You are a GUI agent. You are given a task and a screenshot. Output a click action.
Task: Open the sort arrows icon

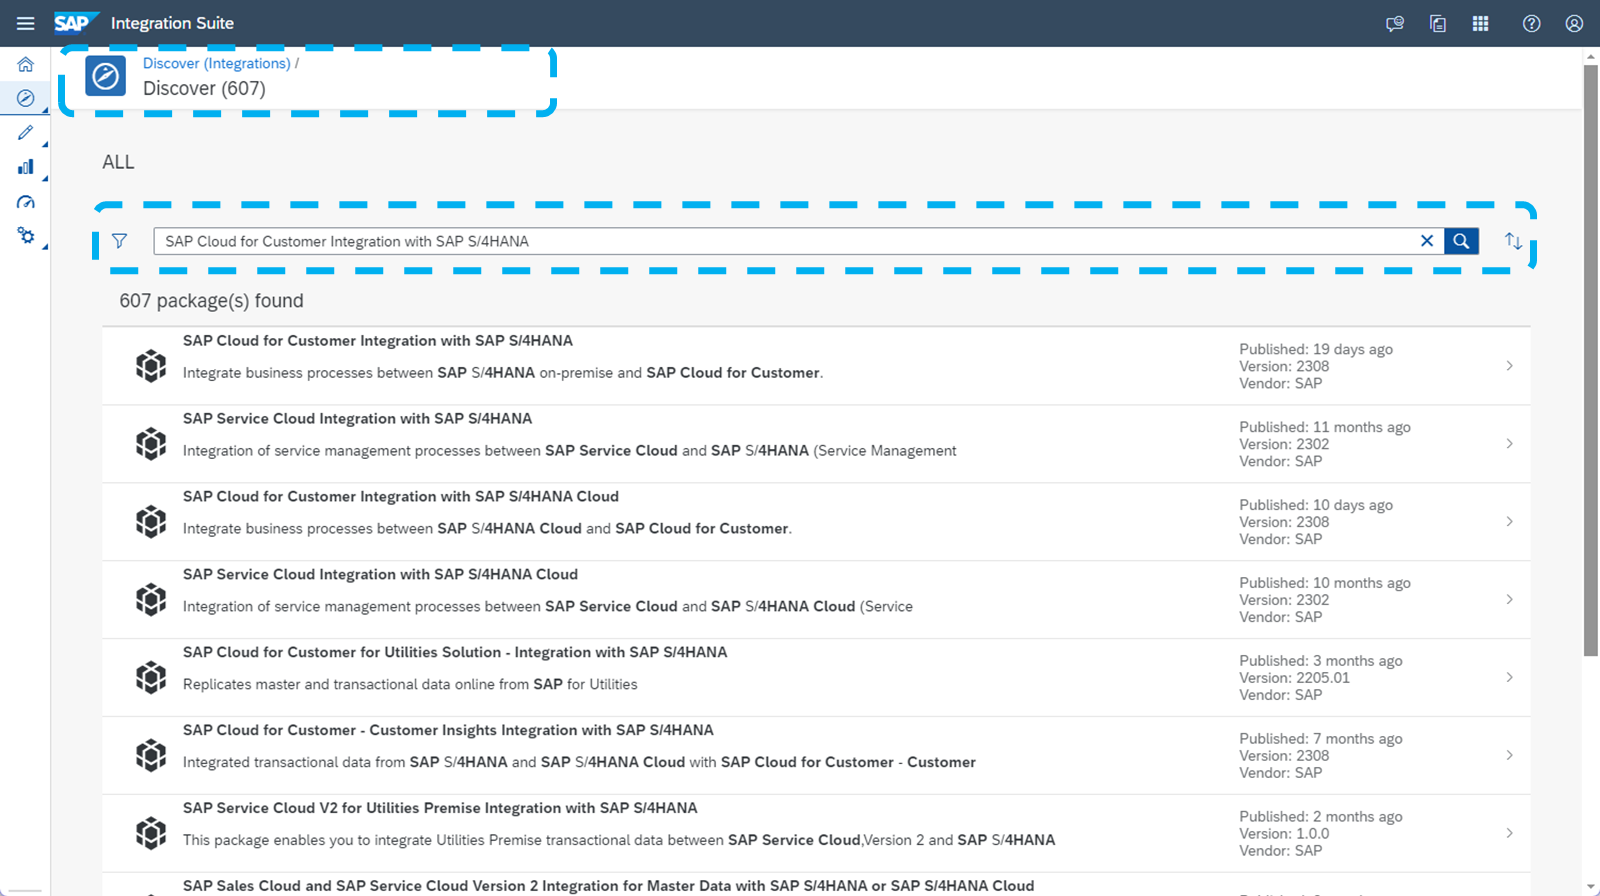[x=1513, y=241]
